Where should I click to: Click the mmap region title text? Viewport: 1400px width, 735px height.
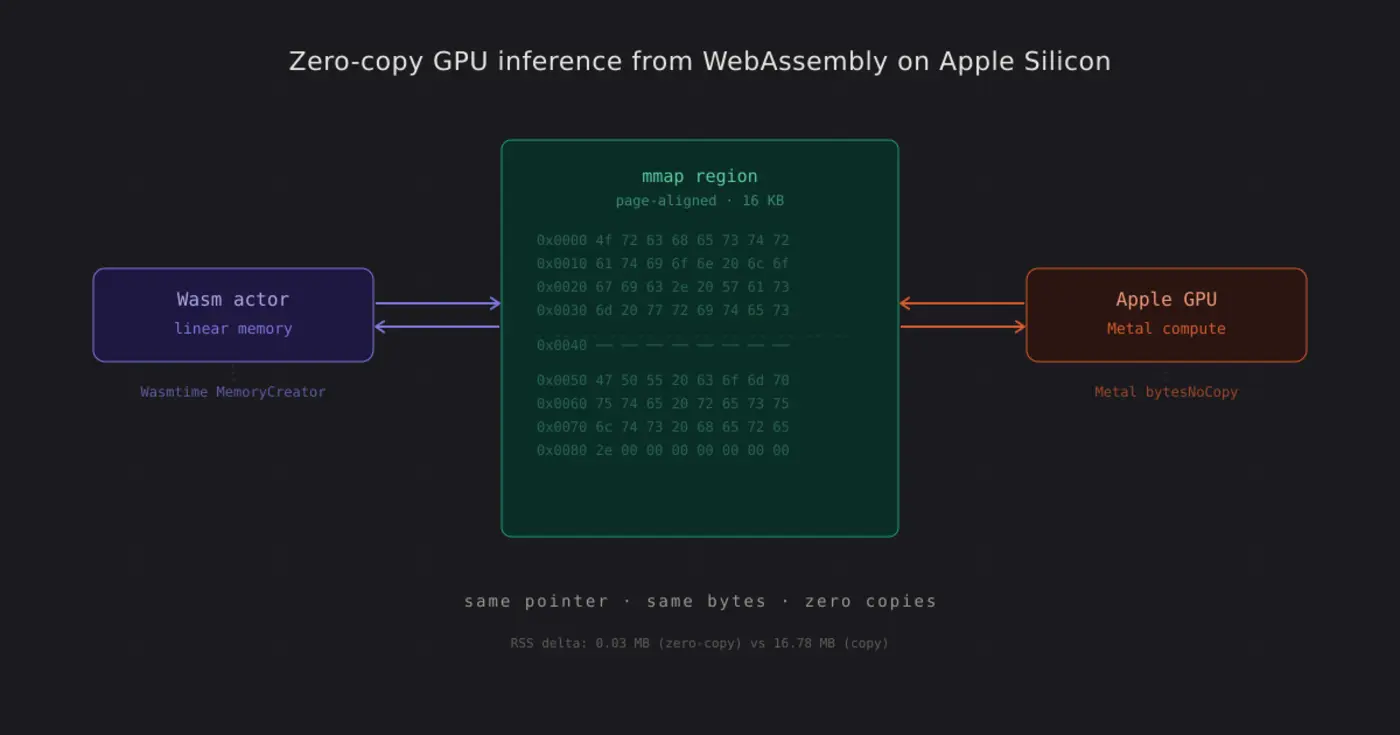(700, 176)
